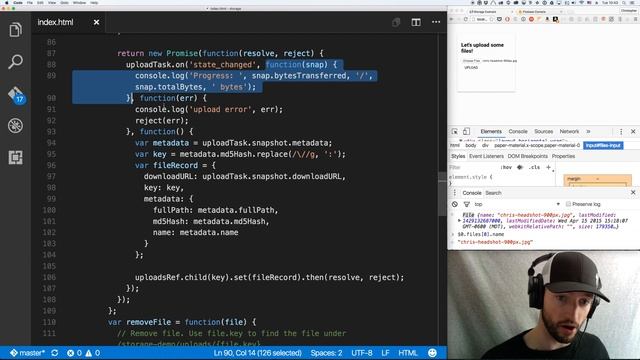Open the editor's more actions ellipsis menu
640x360 pixels.
[436, 22]
